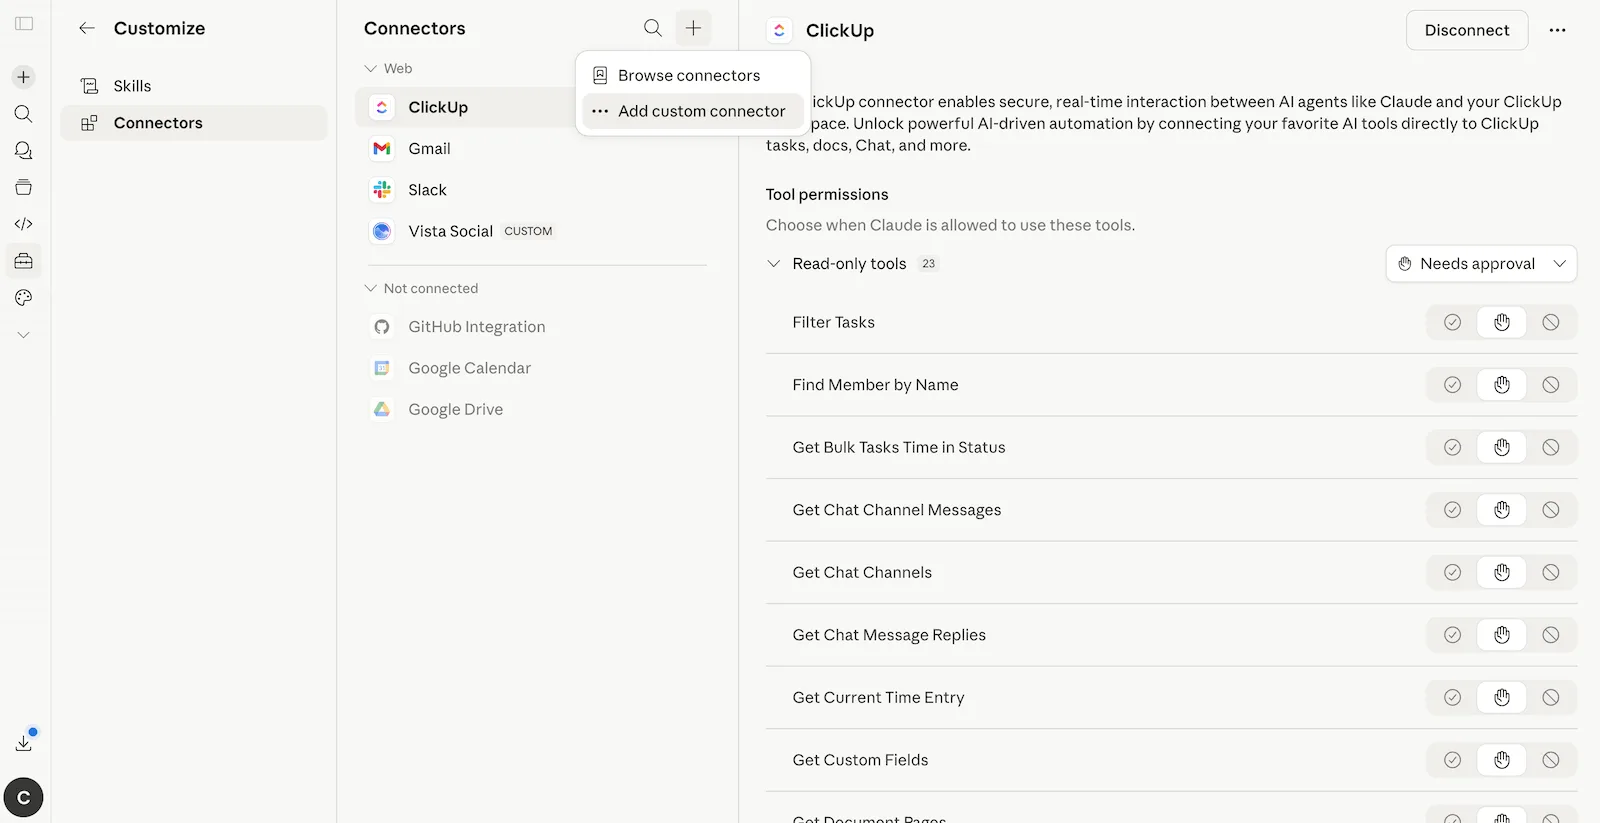Disconnect the ClickUp connector
1600x823 pixels.
click(1467, 30)
